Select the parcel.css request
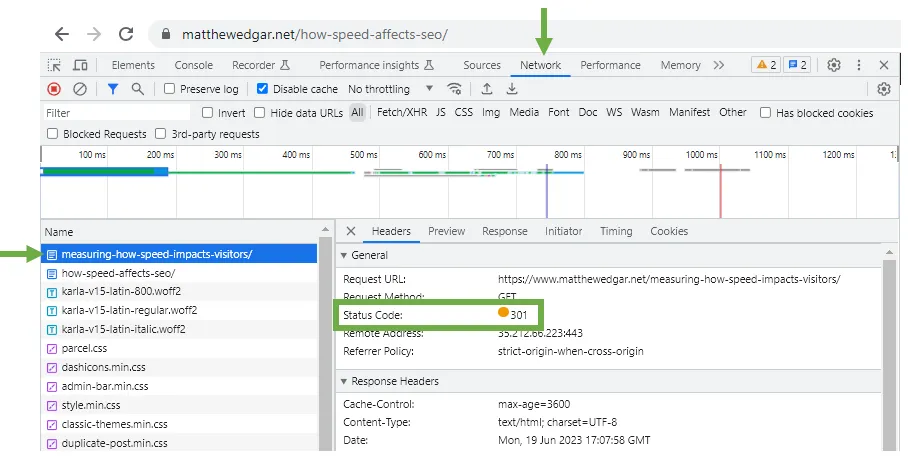Screen dimensions: 922x469 tap(179, 349)
